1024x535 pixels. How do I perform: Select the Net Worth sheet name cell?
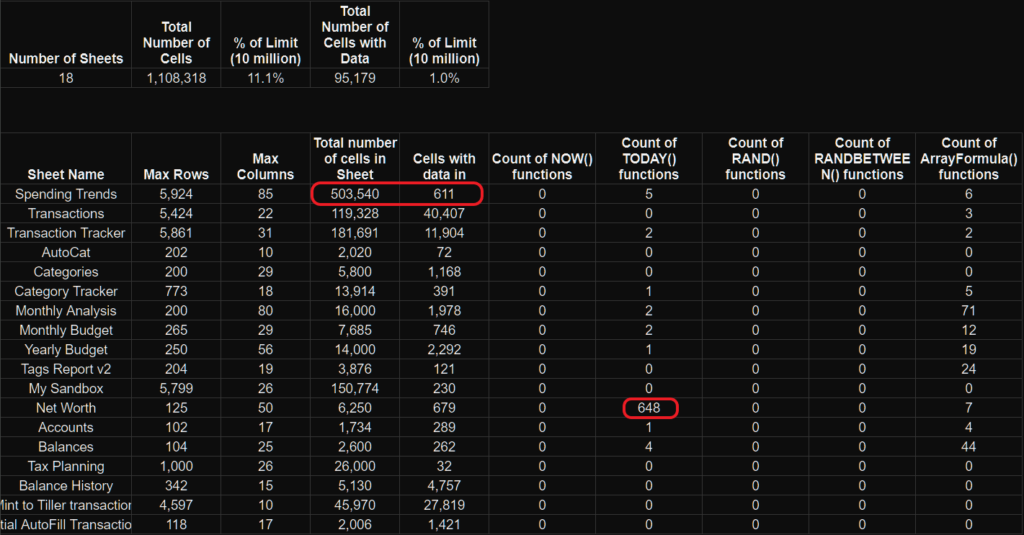(x=66, y=408)
